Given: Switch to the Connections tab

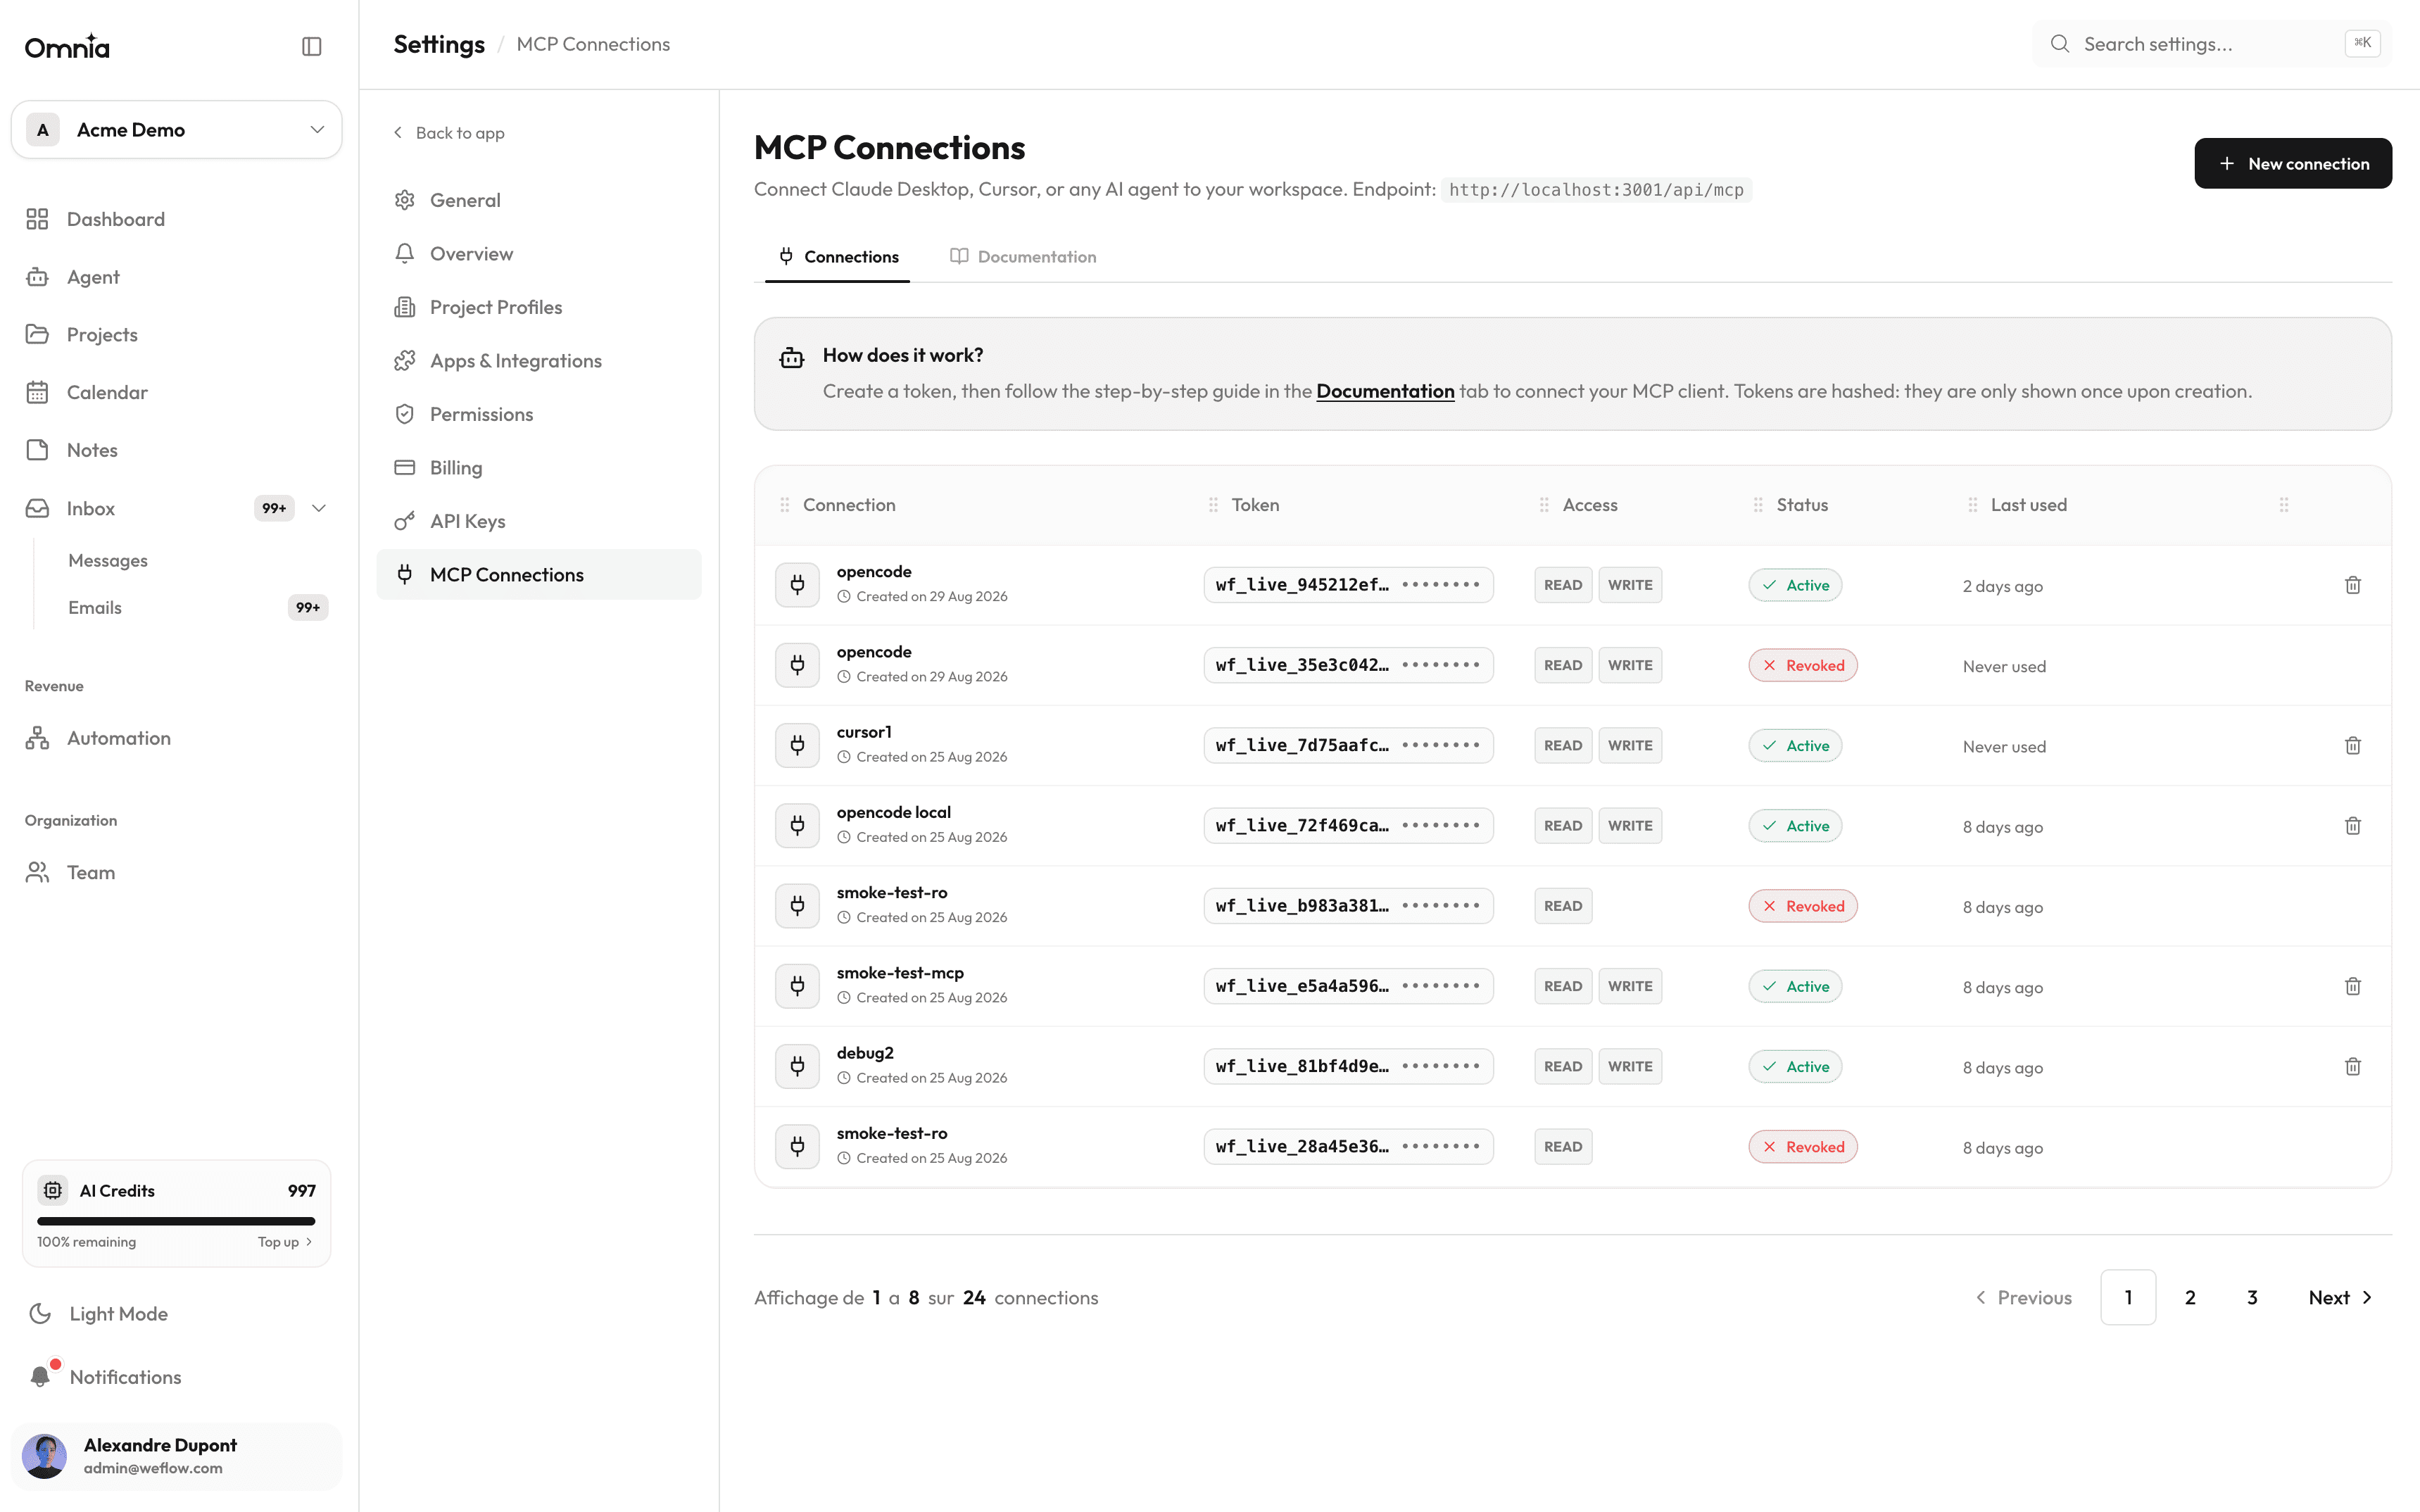Looking at the screenshot, I should [x=838, y=257].
